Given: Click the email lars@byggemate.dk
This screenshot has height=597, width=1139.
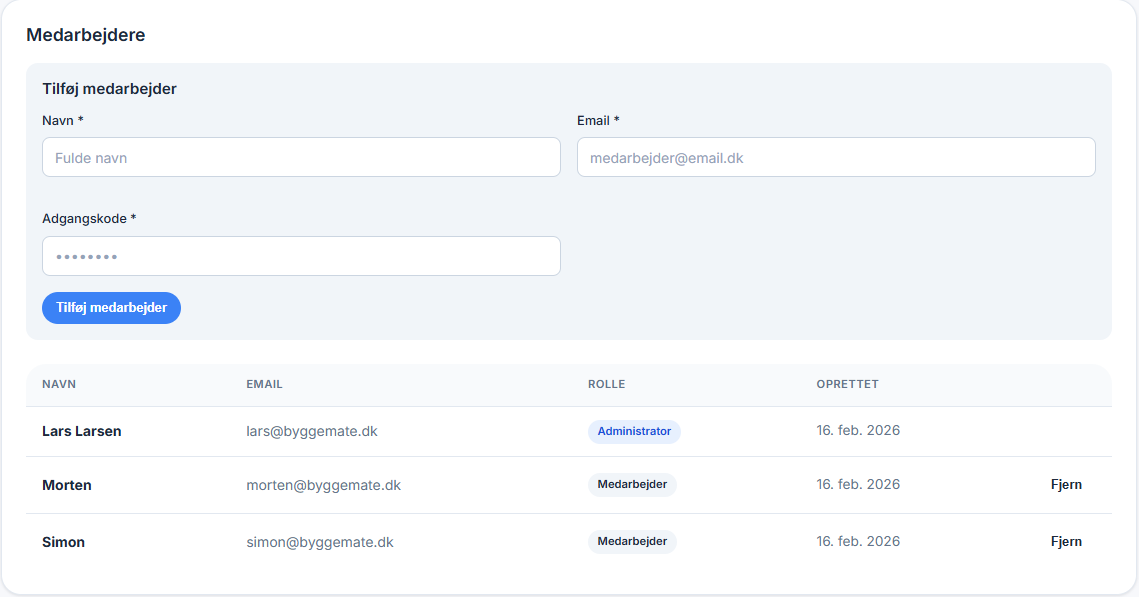Looking at the screenshot, I should point(312,432).
